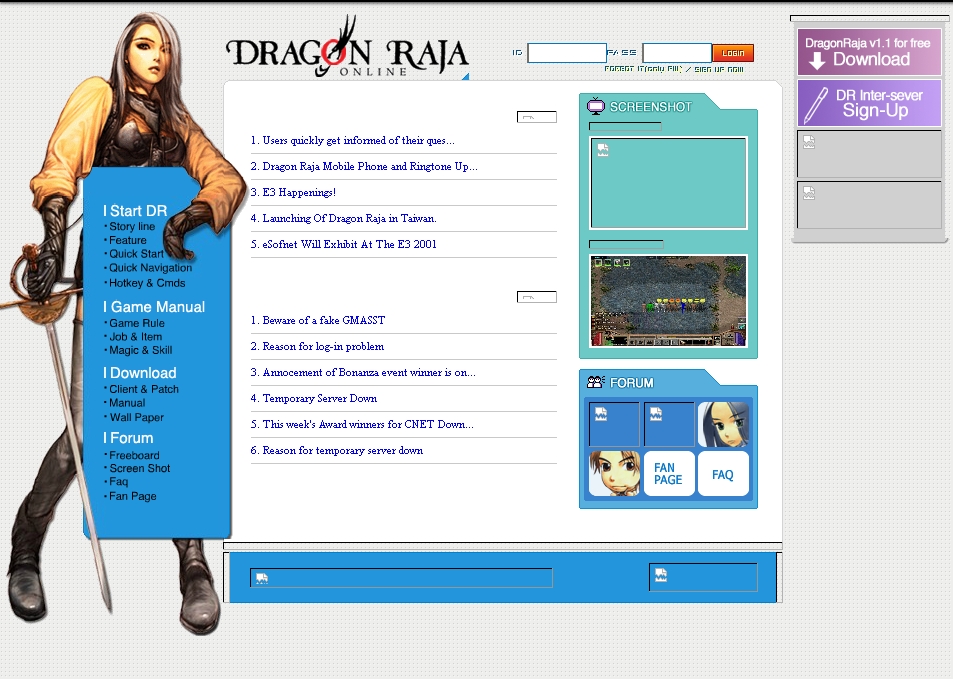Click the brown-haired boy avatar in Forum
This screenshot has height=679, width=953.
(x=614, y=473)
